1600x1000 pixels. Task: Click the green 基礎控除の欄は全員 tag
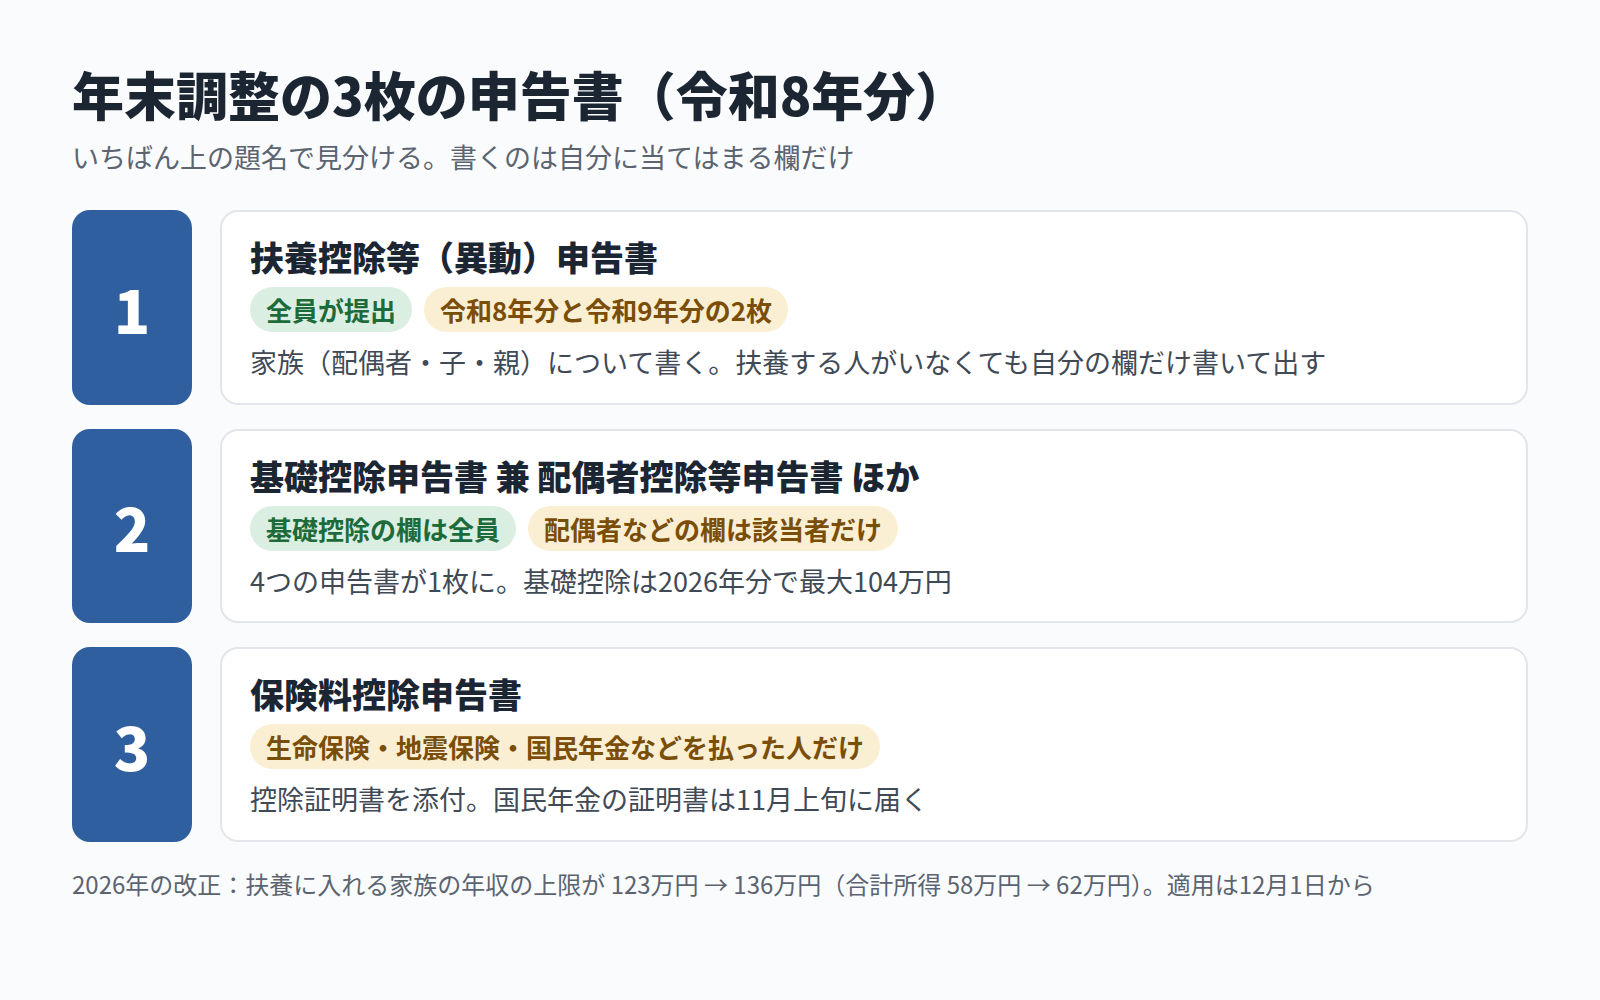click(x=383, y=530)
